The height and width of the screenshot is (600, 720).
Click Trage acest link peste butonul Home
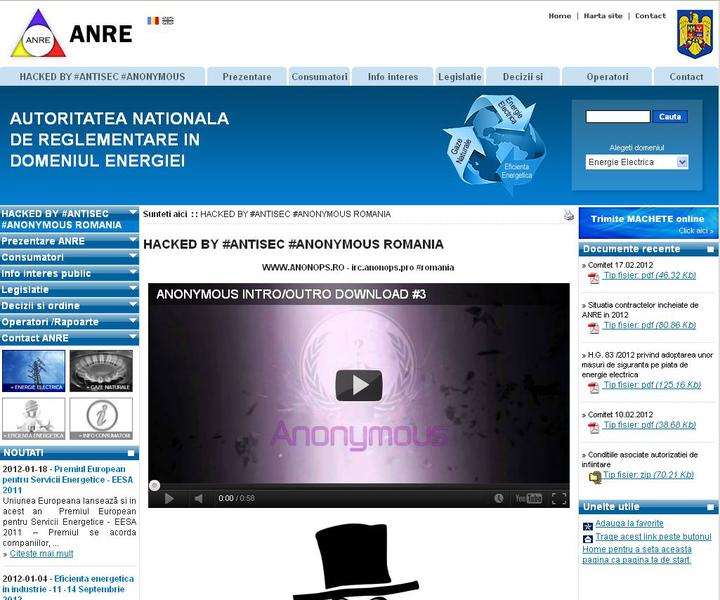pos(647,548)
